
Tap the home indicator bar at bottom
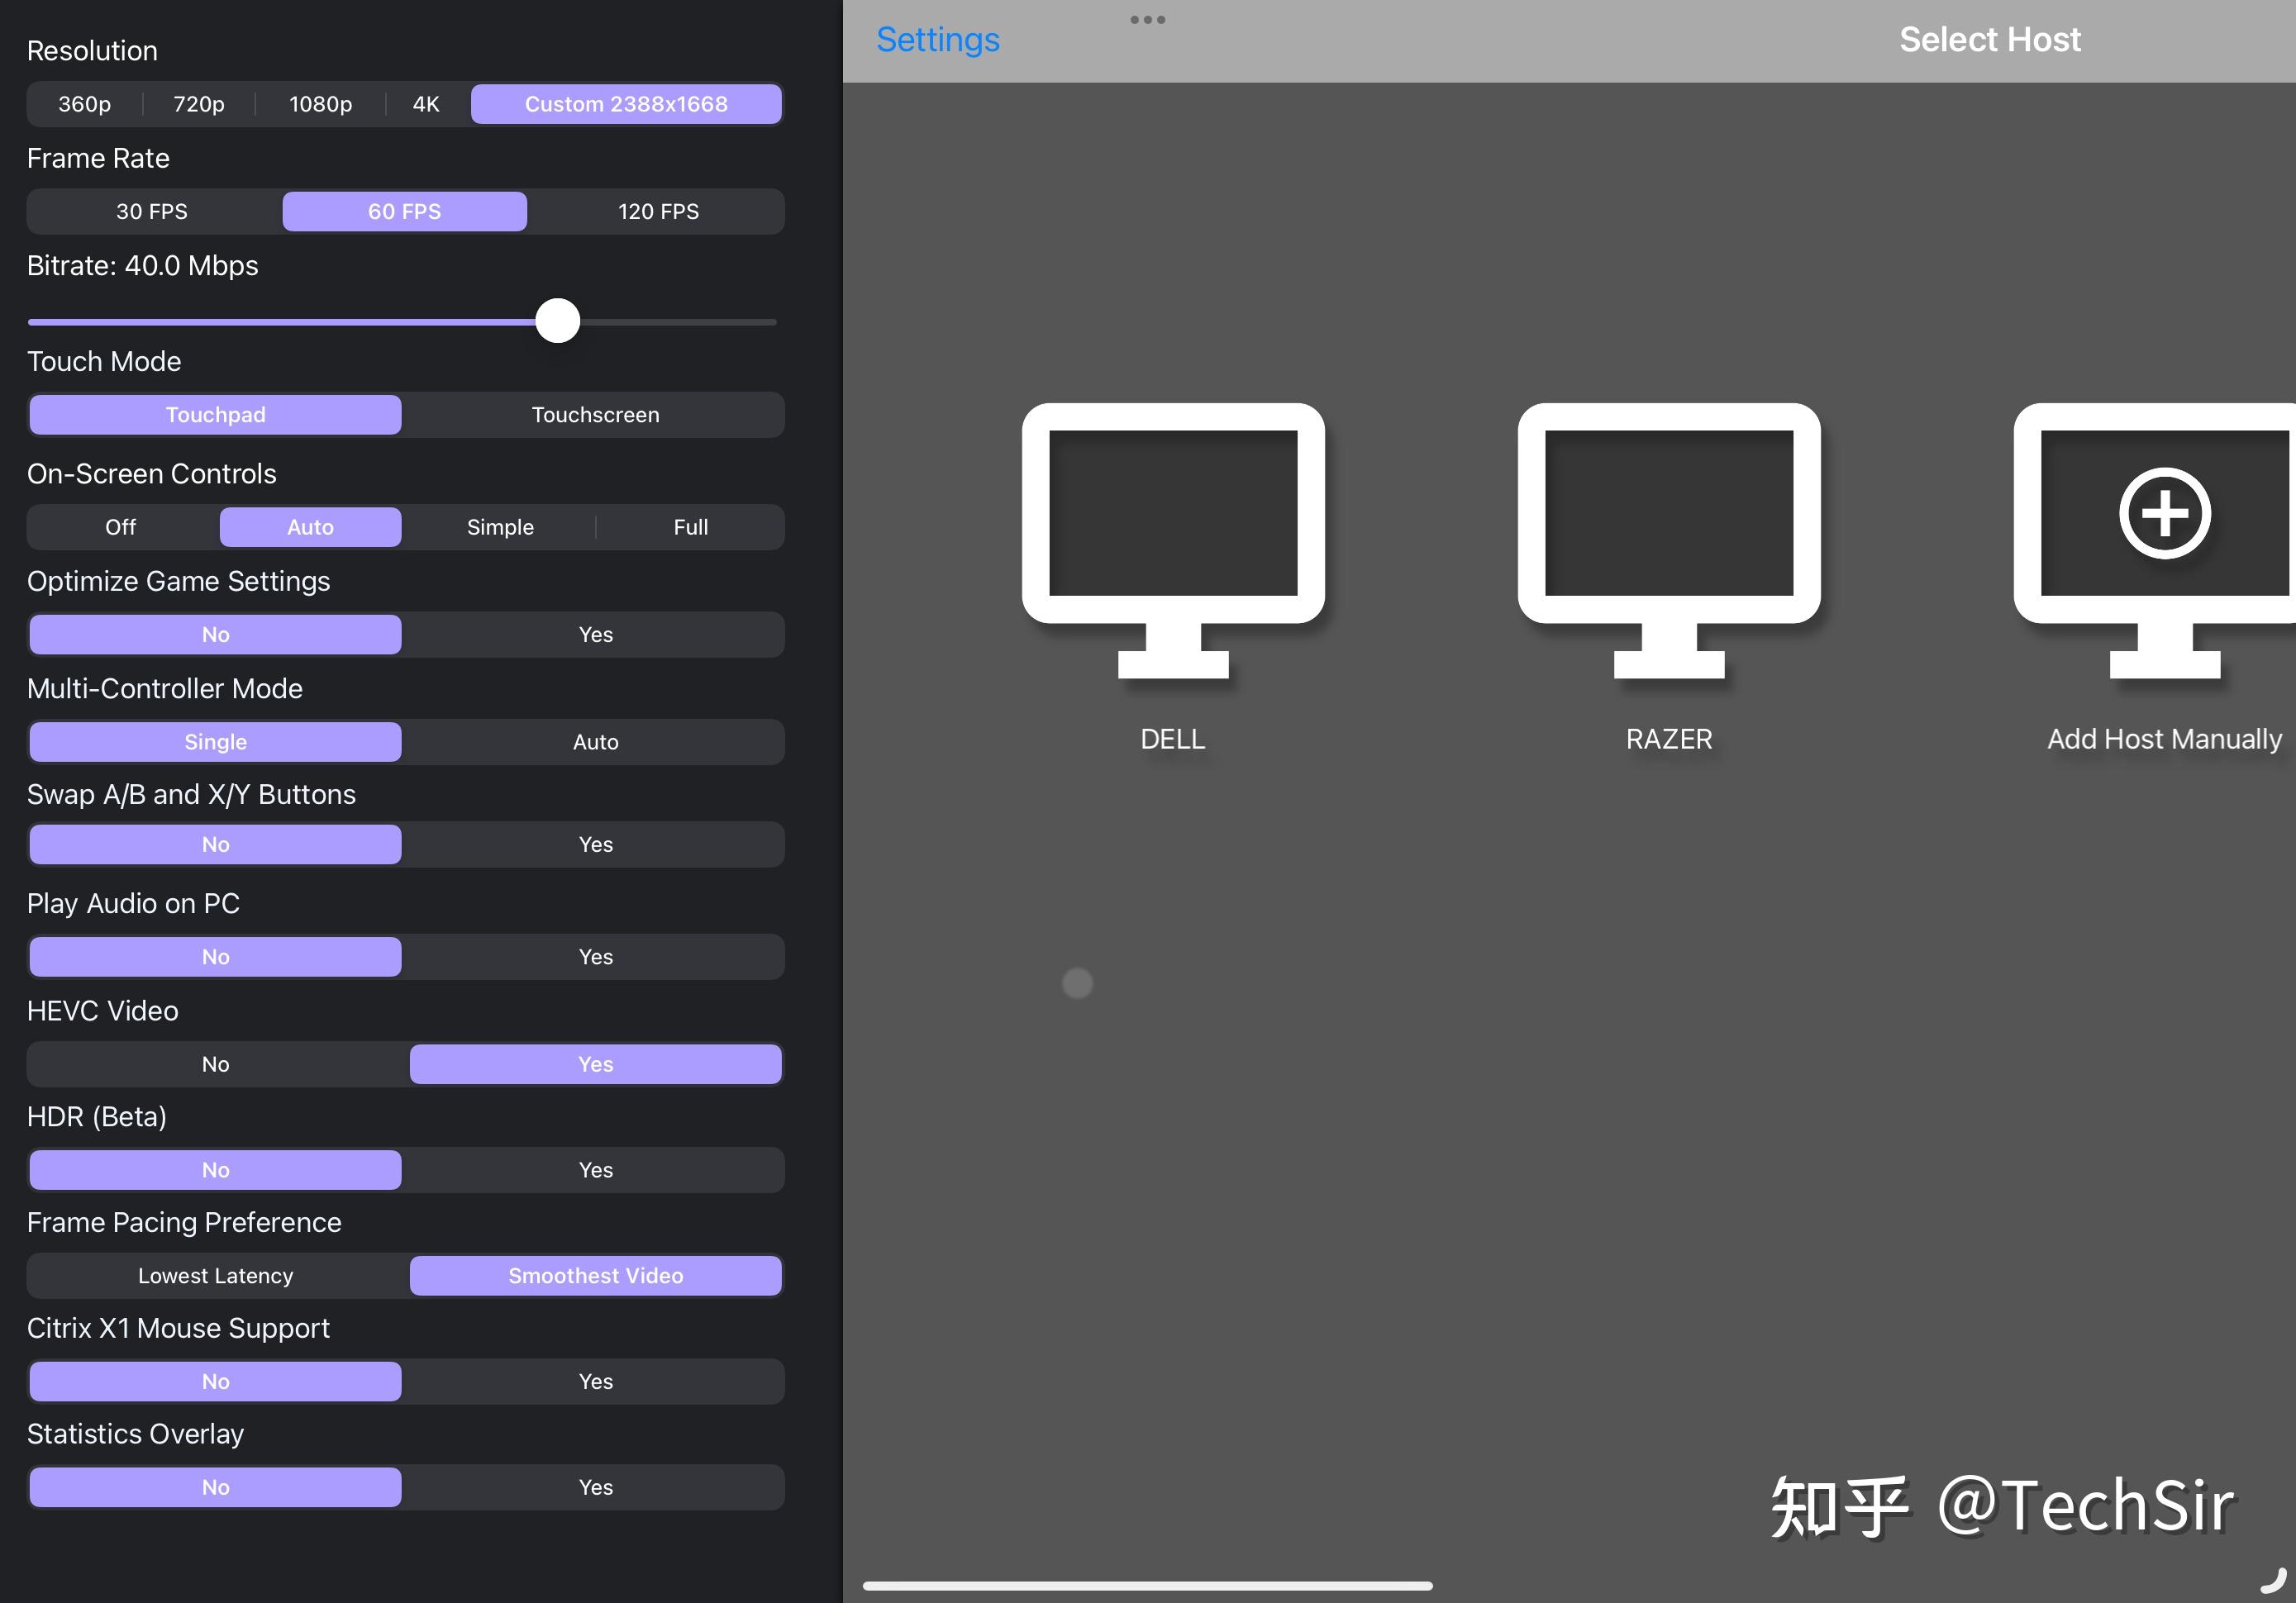[x=1148, y=1585]
